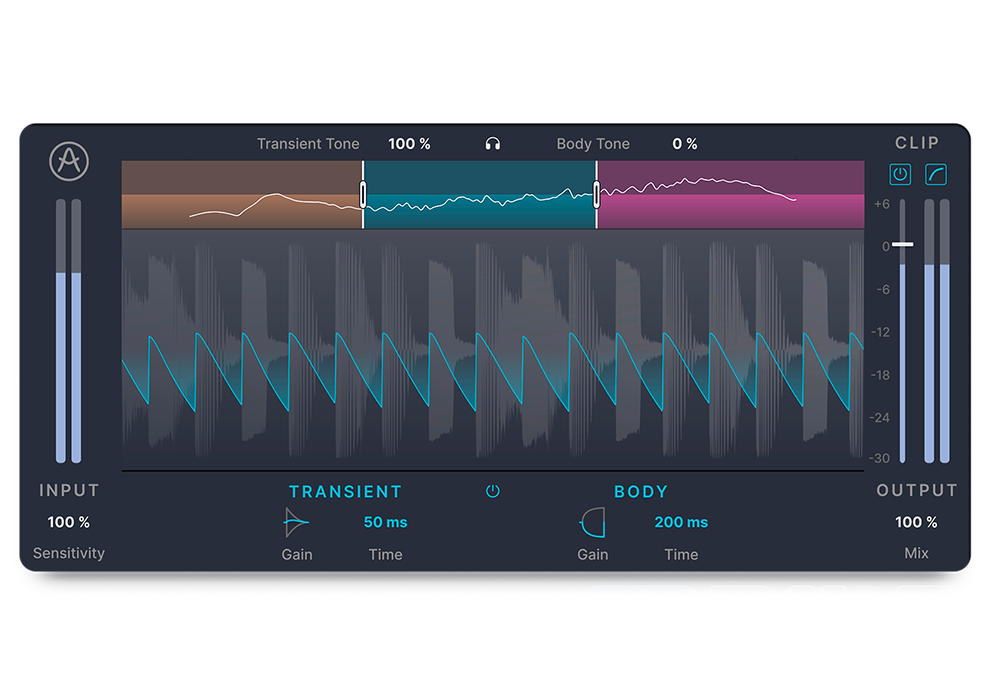Toggle the blue clipper on/off switch
This screenshot has height=684, width=981.
click(899, 175)
